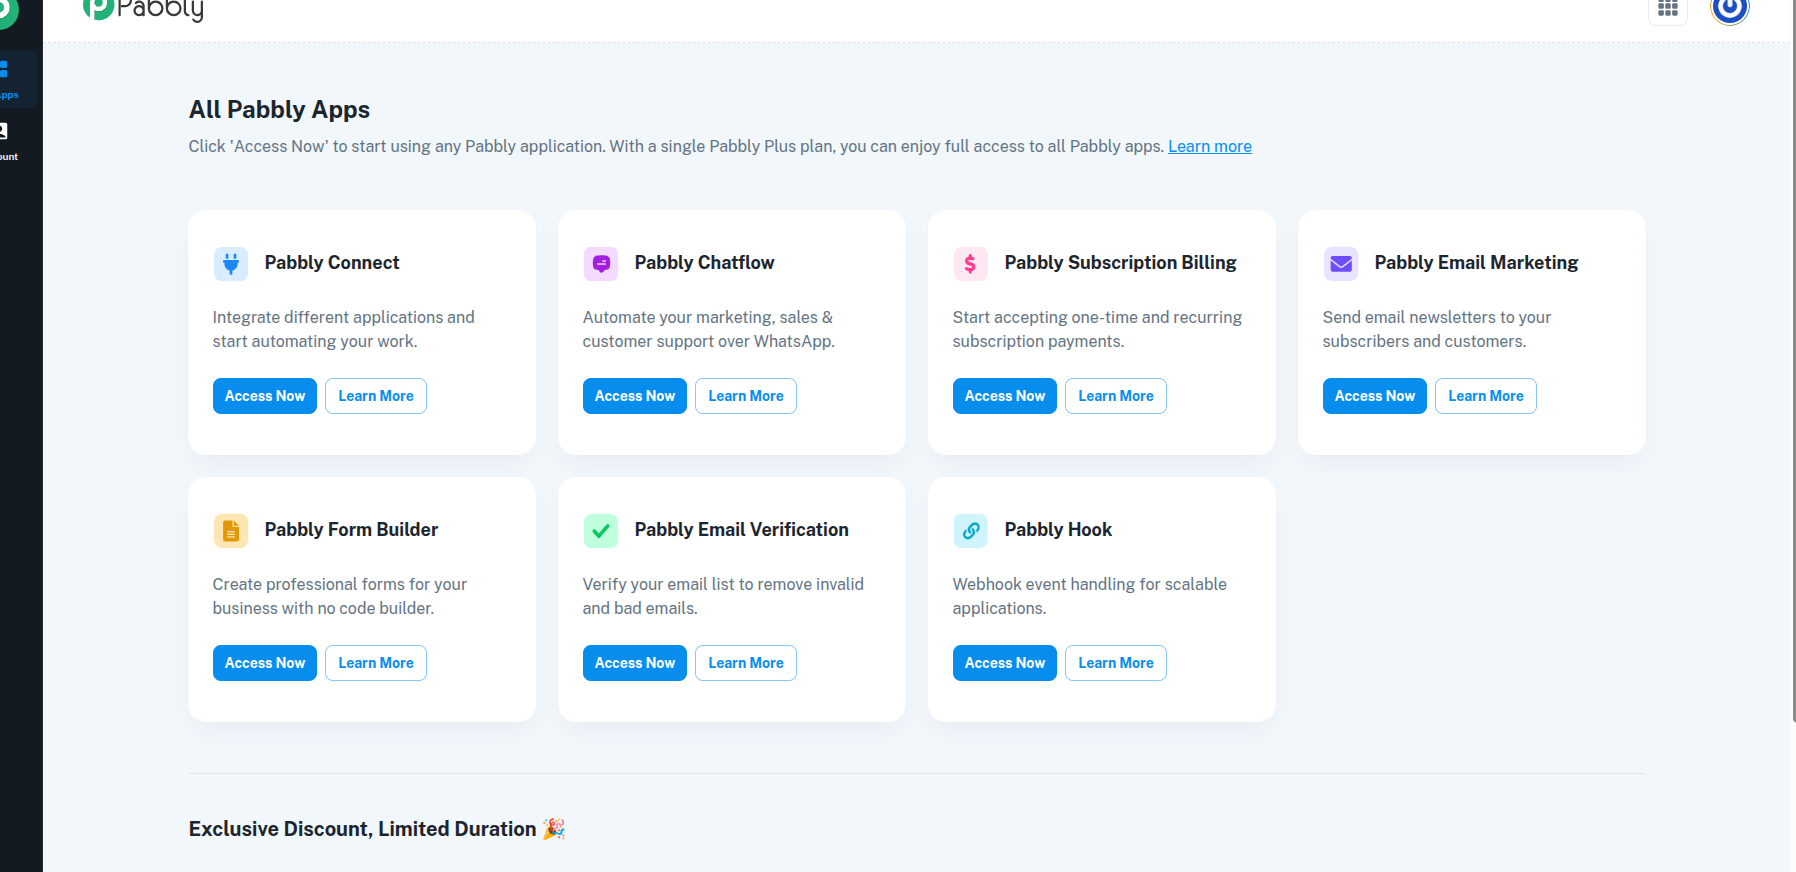Click the Email Verification checkmark icon

(601, 531)
